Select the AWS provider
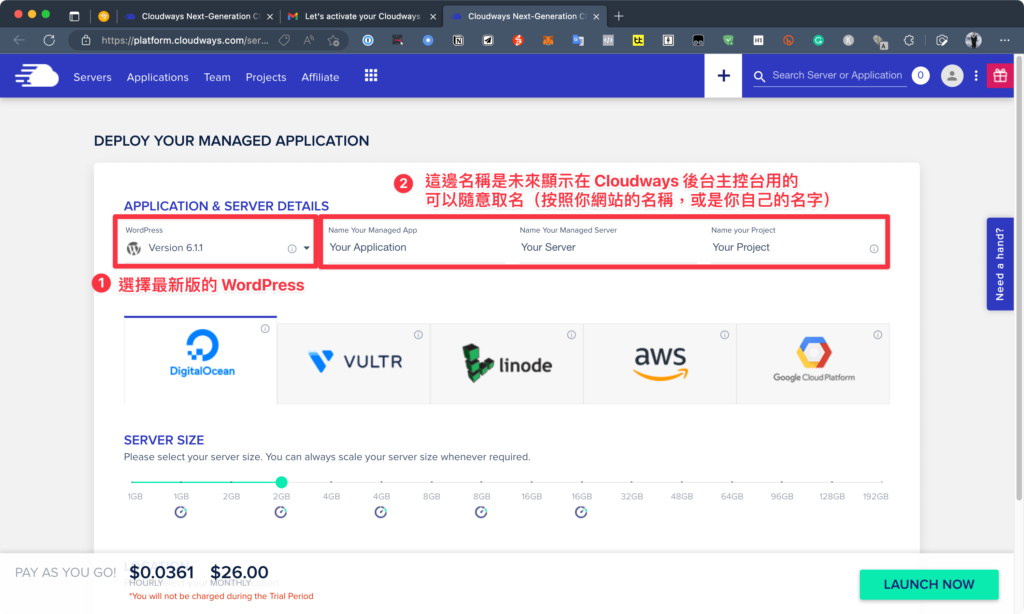This screenshot has width=1024, height=614. click(x=660, y=363)
